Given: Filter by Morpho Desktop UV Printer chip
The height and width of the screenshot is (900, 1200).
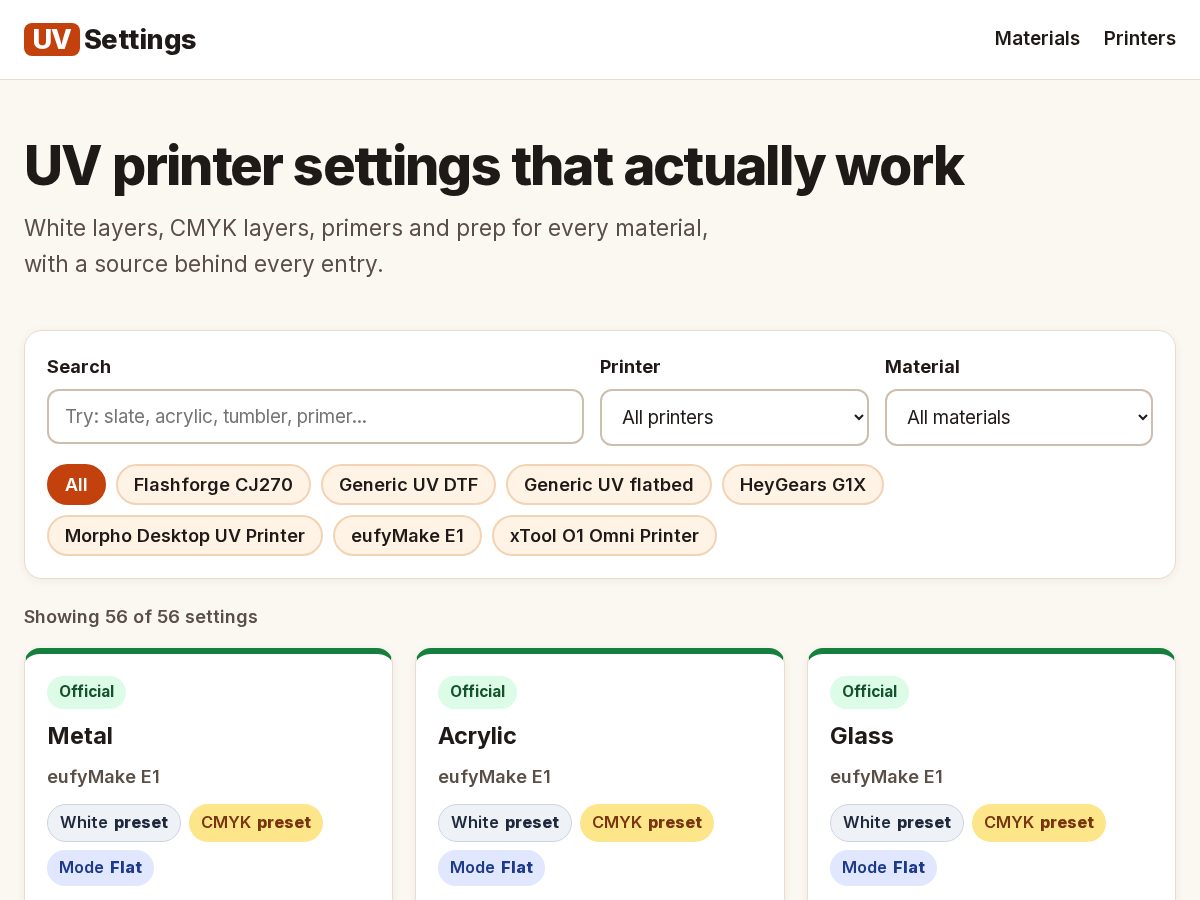Looking at the screenshot, I should click(185, 536).
